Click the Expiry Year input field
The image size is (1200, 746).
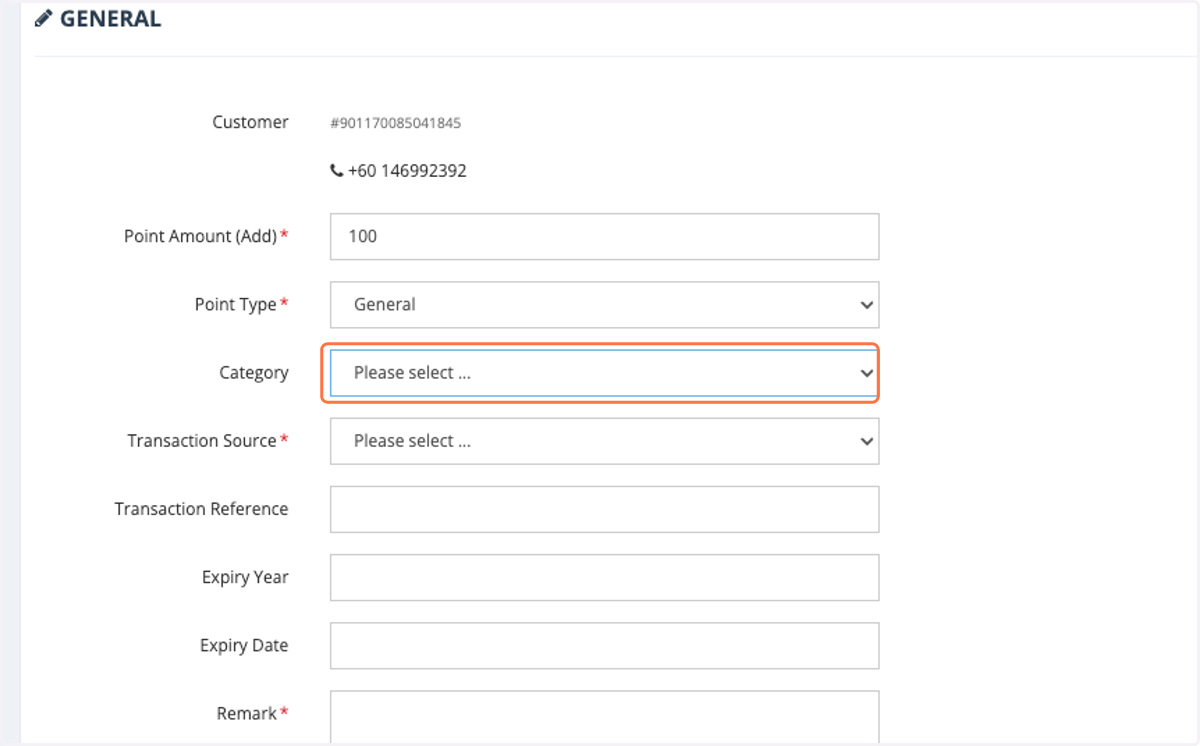[x=604, y=577]
